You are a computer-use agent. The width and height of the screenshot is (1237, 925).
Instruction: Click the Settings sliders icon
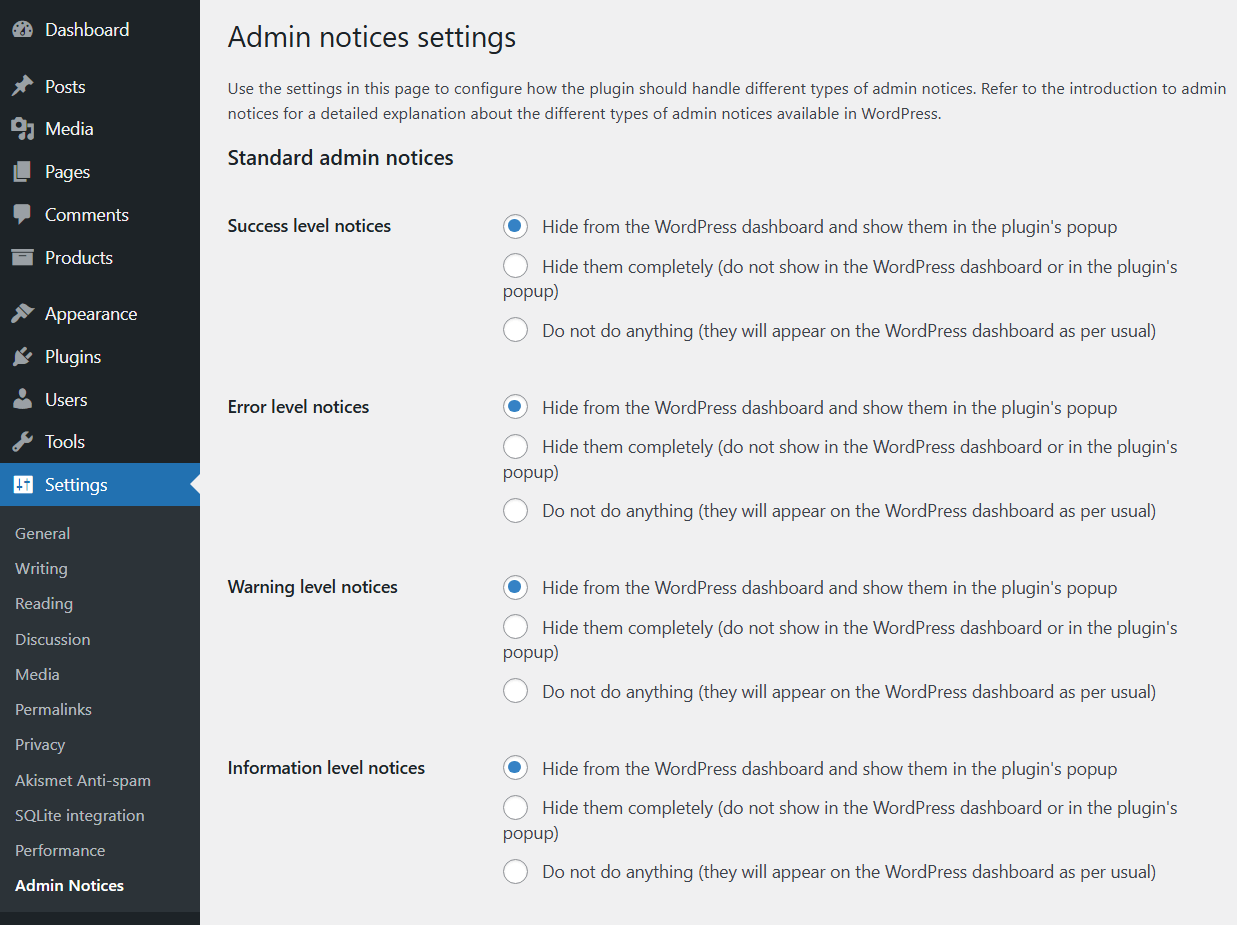point(22,485)
